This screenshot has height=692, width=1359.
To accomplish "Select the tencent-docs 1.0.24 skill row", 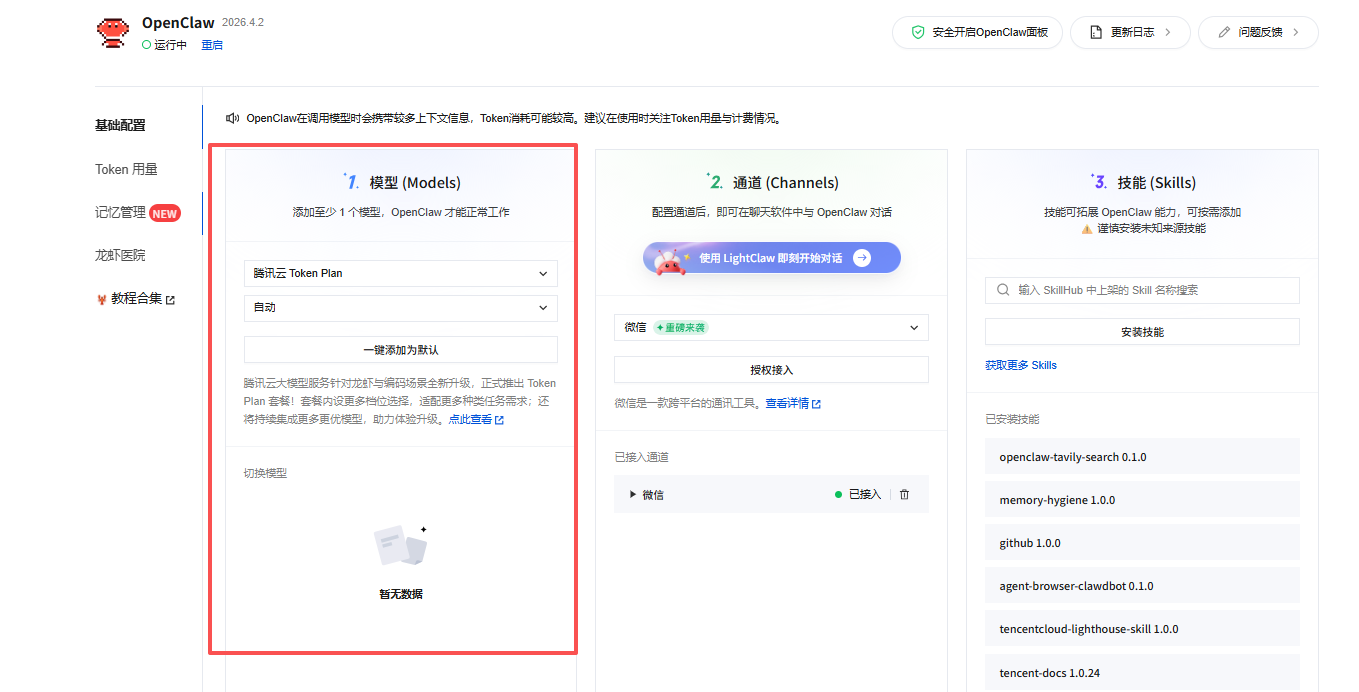I will pos(1142,673).
